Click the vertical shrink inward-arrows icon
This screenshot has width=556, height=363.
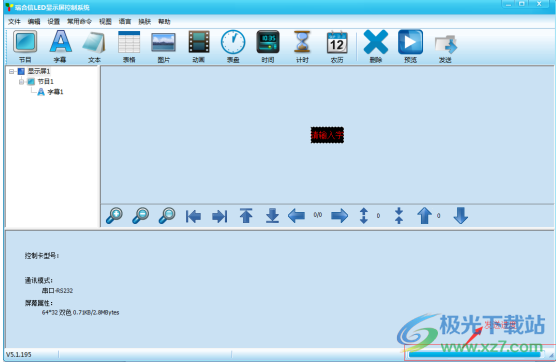[399, 216]
